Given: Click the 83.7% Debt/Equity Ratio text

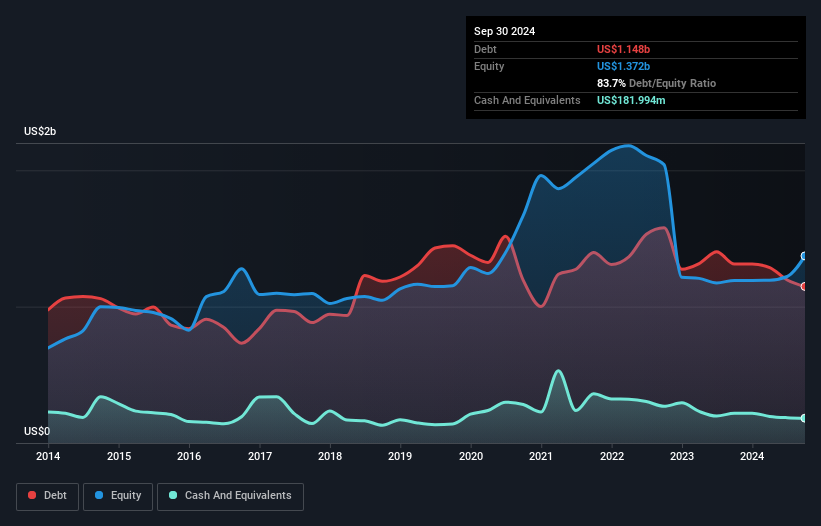Looking at the screenshot, I should [656, 83].
